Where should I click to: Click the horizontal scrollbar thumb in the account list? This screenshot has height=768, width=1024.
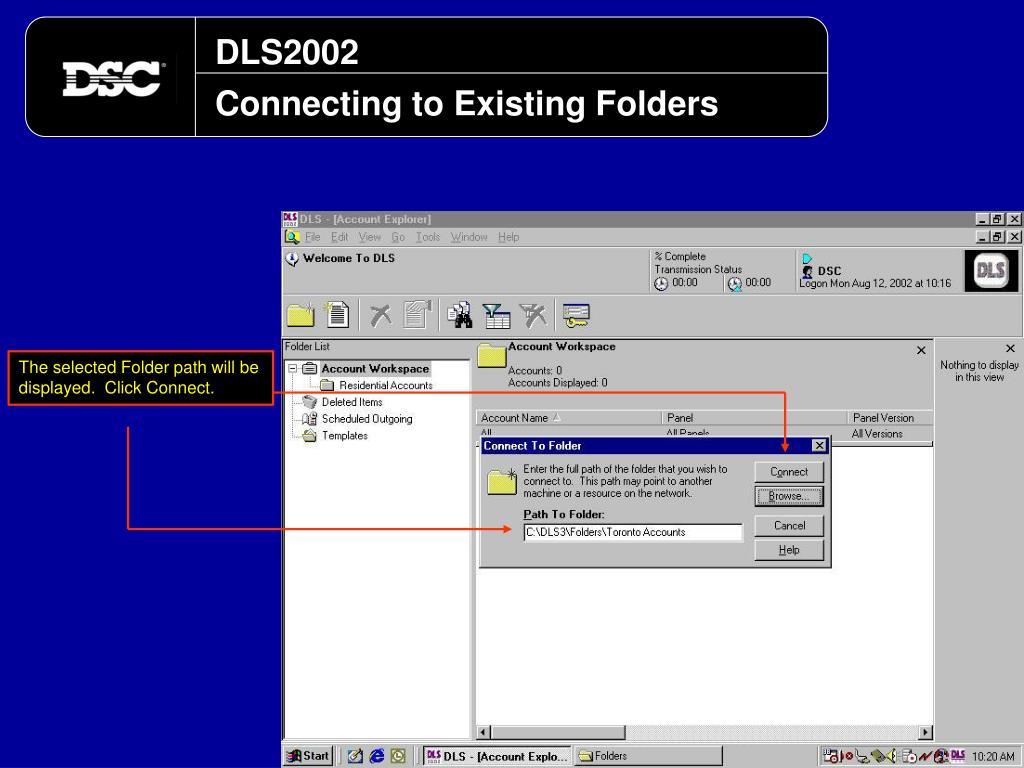pos(558,733)
